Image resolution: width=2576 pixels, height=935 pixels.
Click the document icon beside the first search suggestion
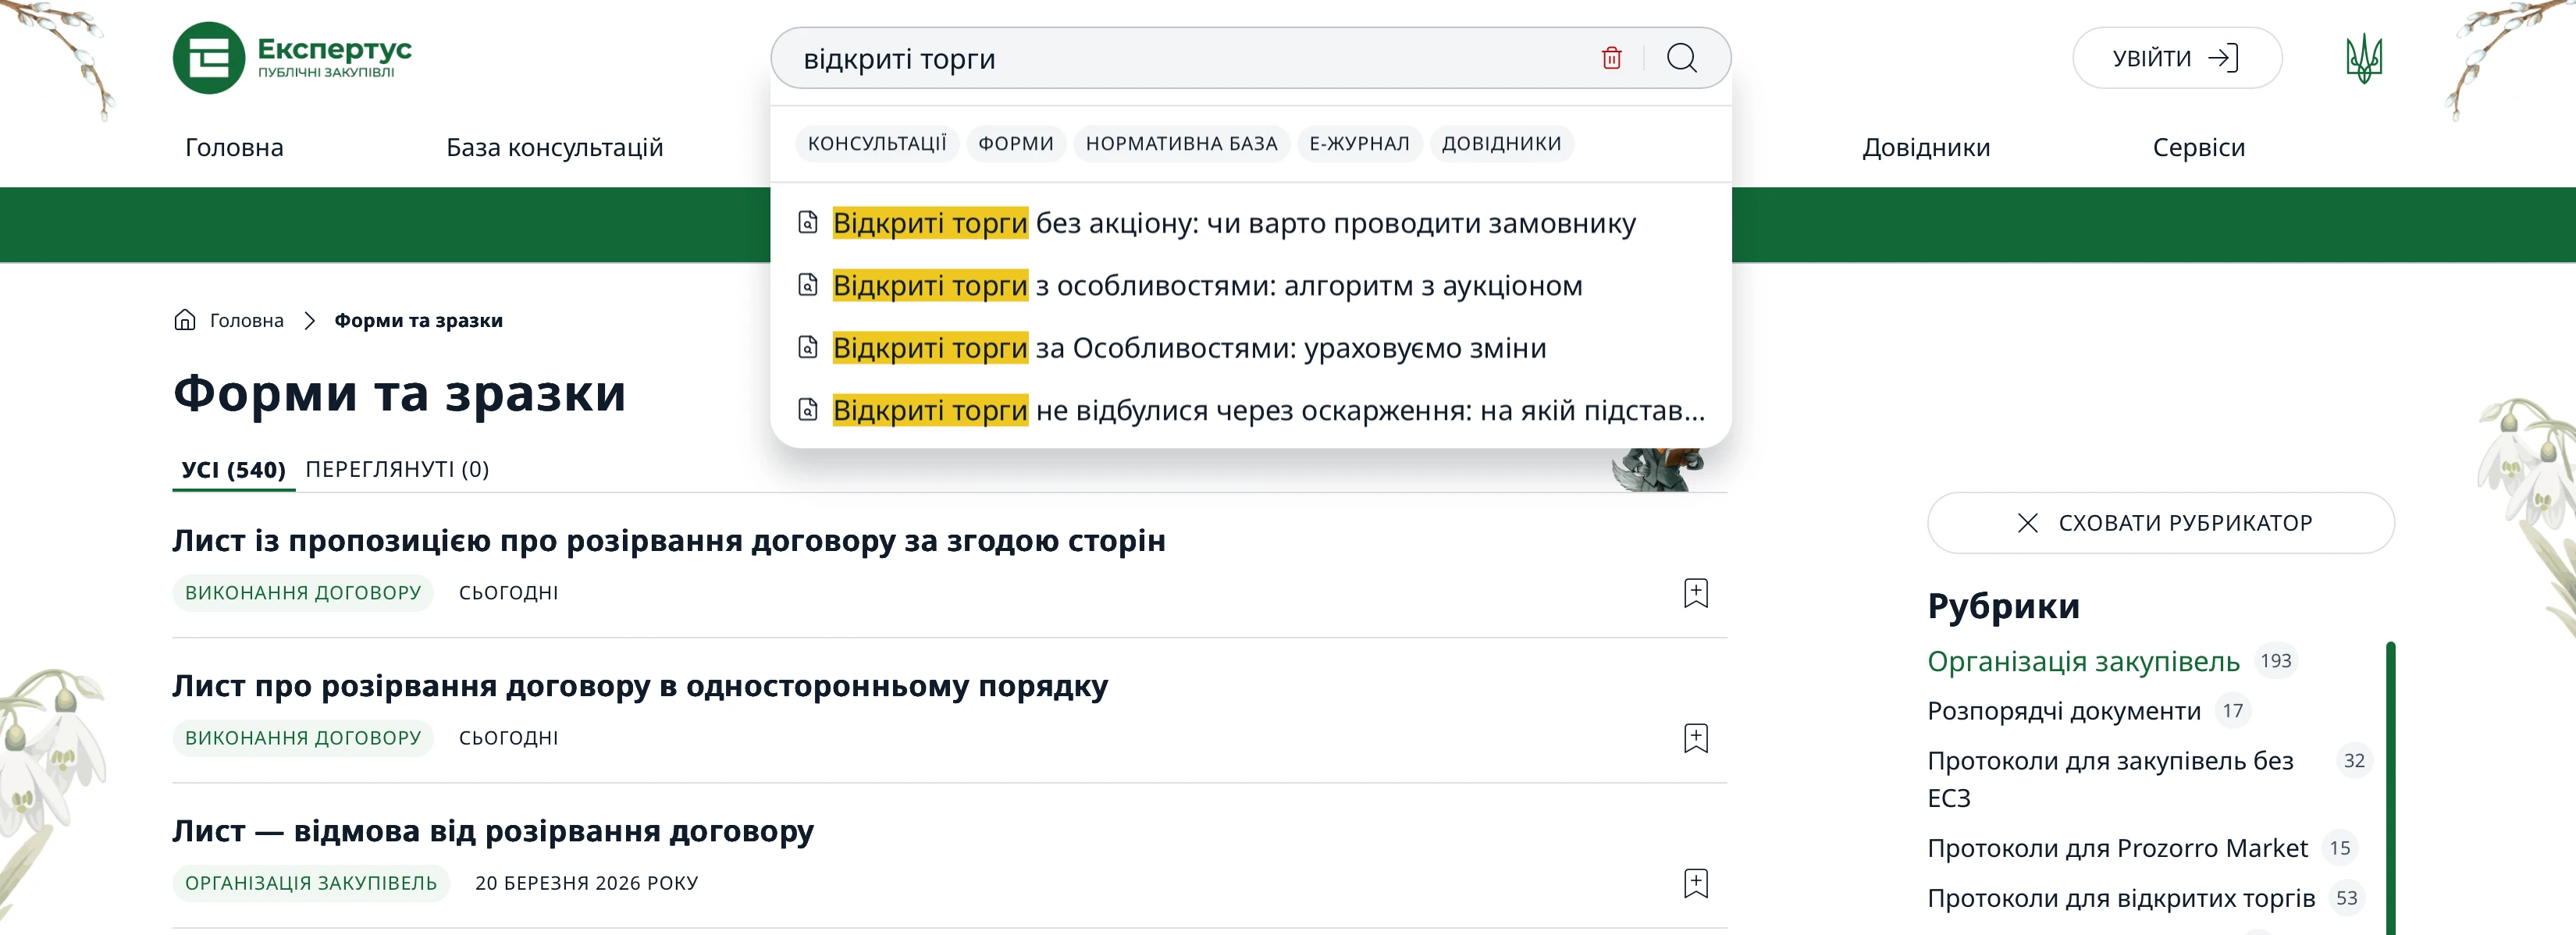click(806, 223)
